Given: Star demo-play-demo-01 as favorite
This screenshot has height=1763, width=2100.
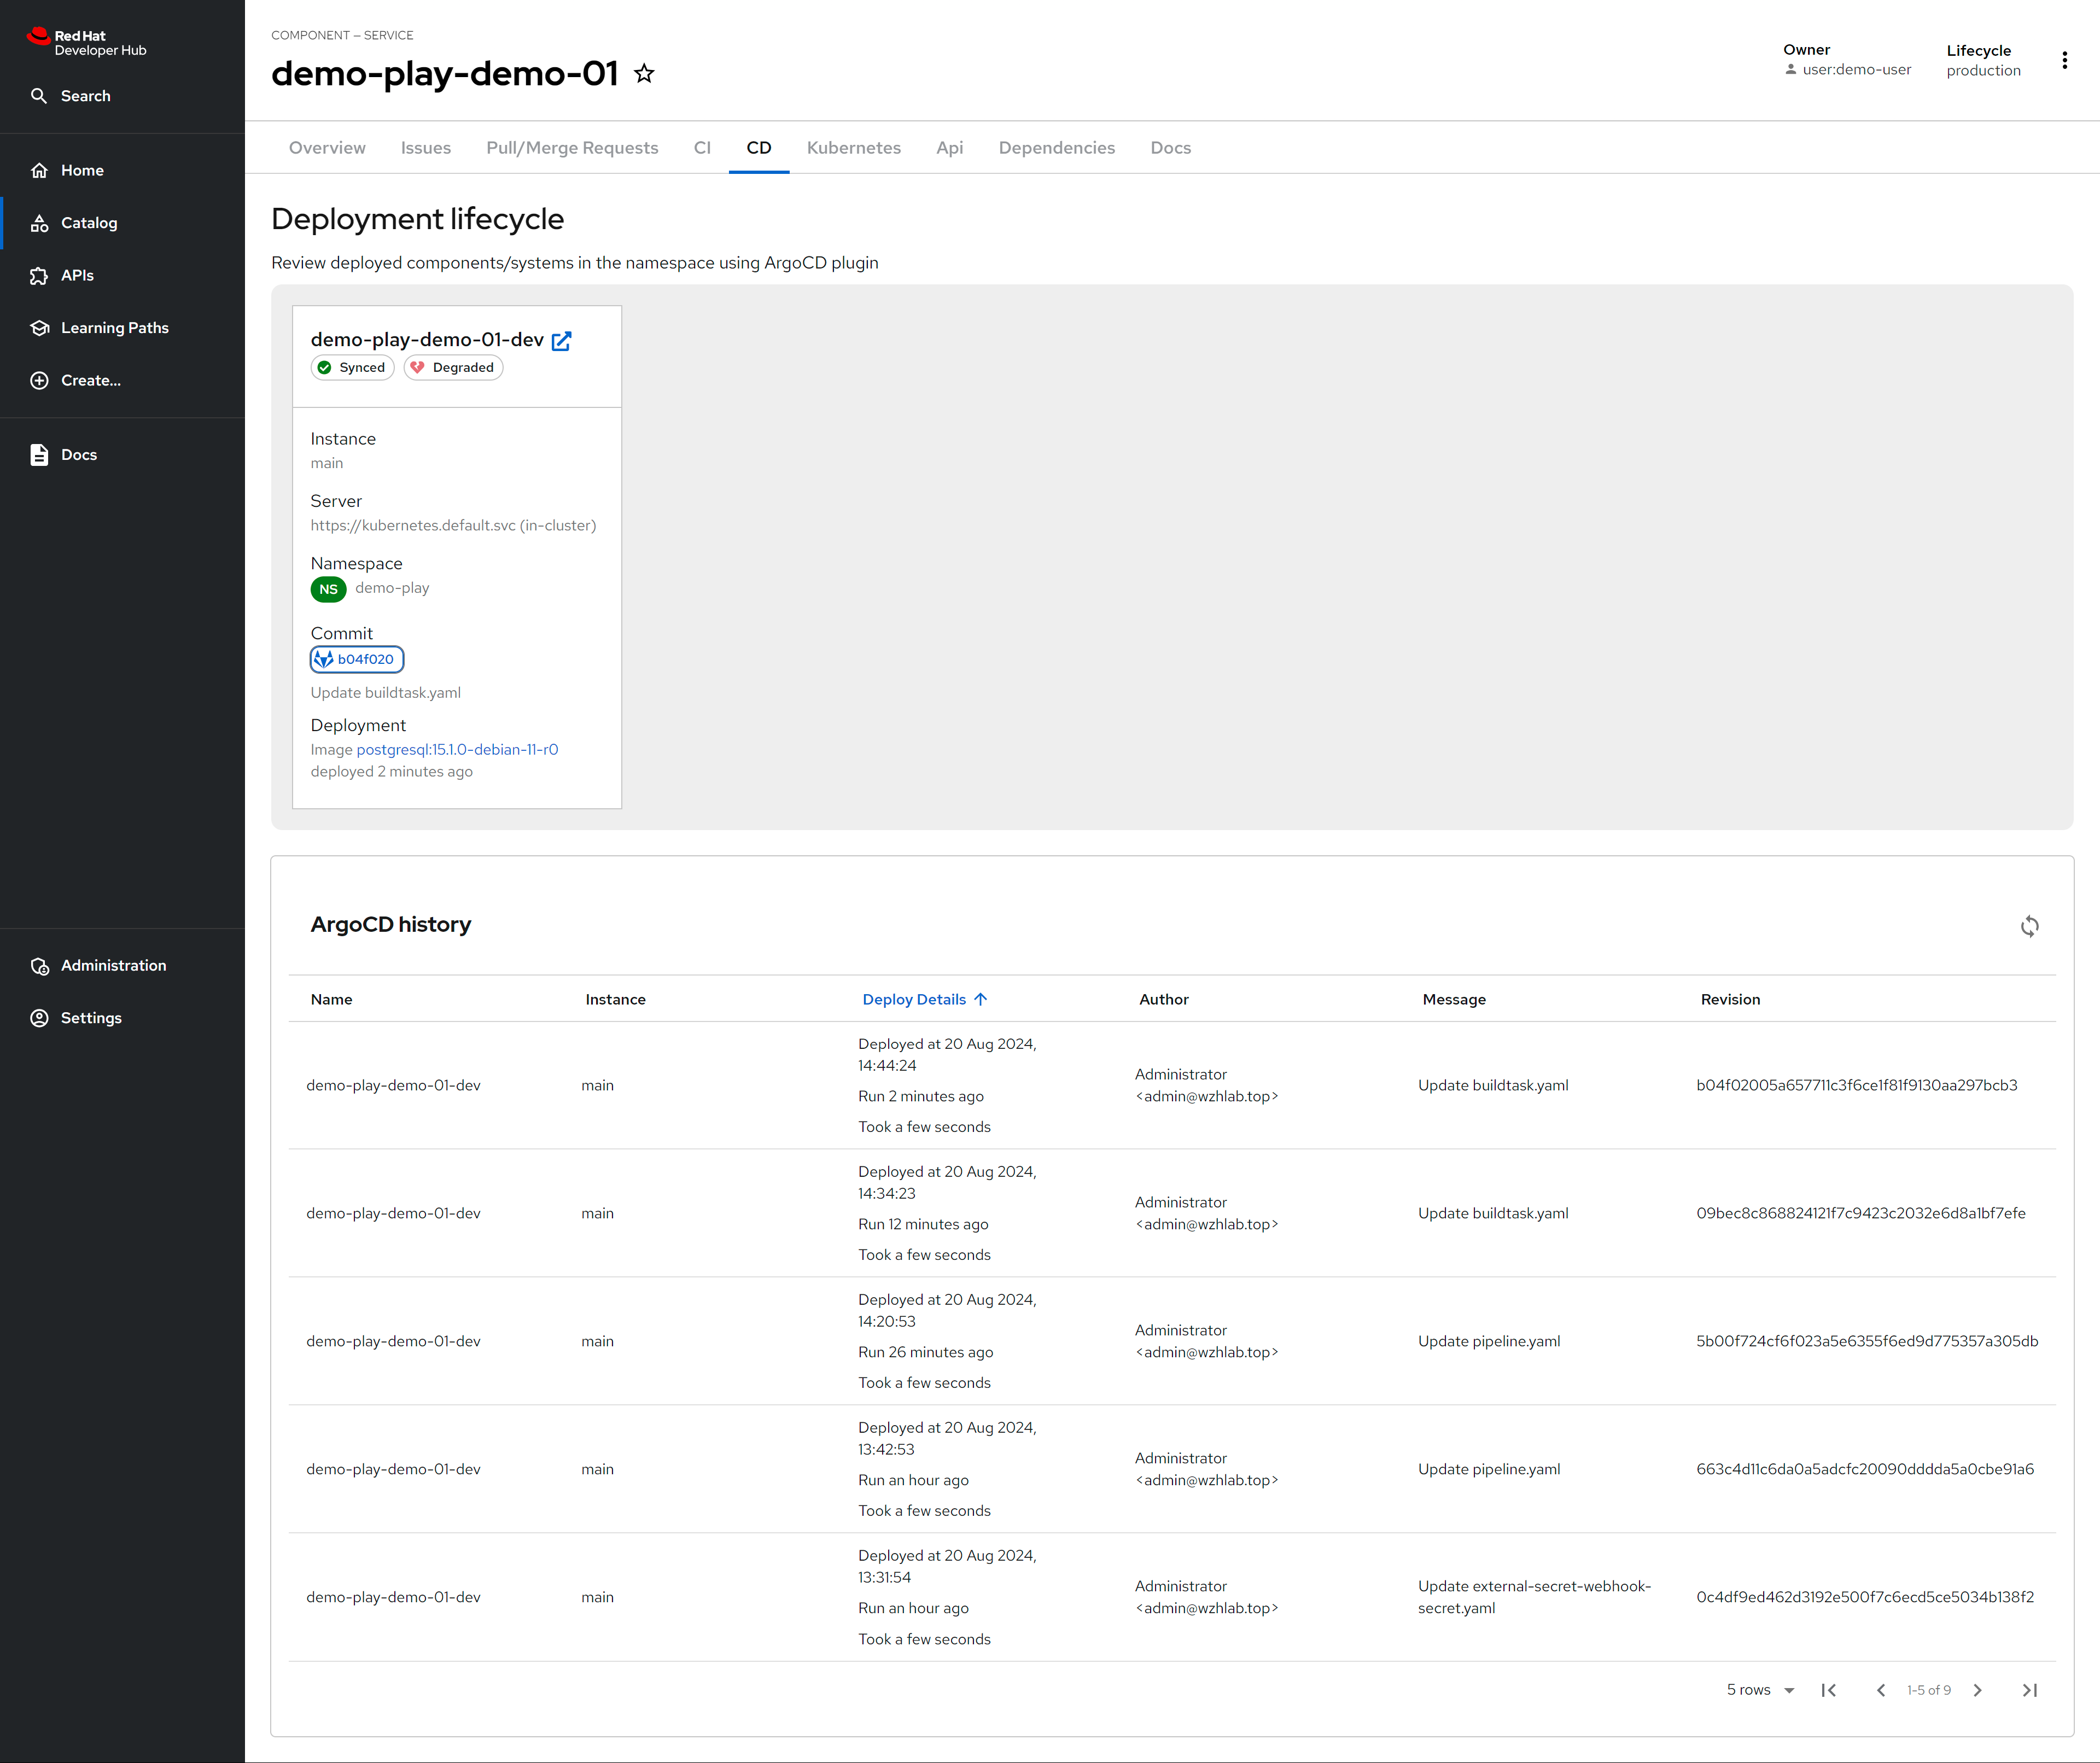Looking at the screenshot, I should (x=644, y=74).
